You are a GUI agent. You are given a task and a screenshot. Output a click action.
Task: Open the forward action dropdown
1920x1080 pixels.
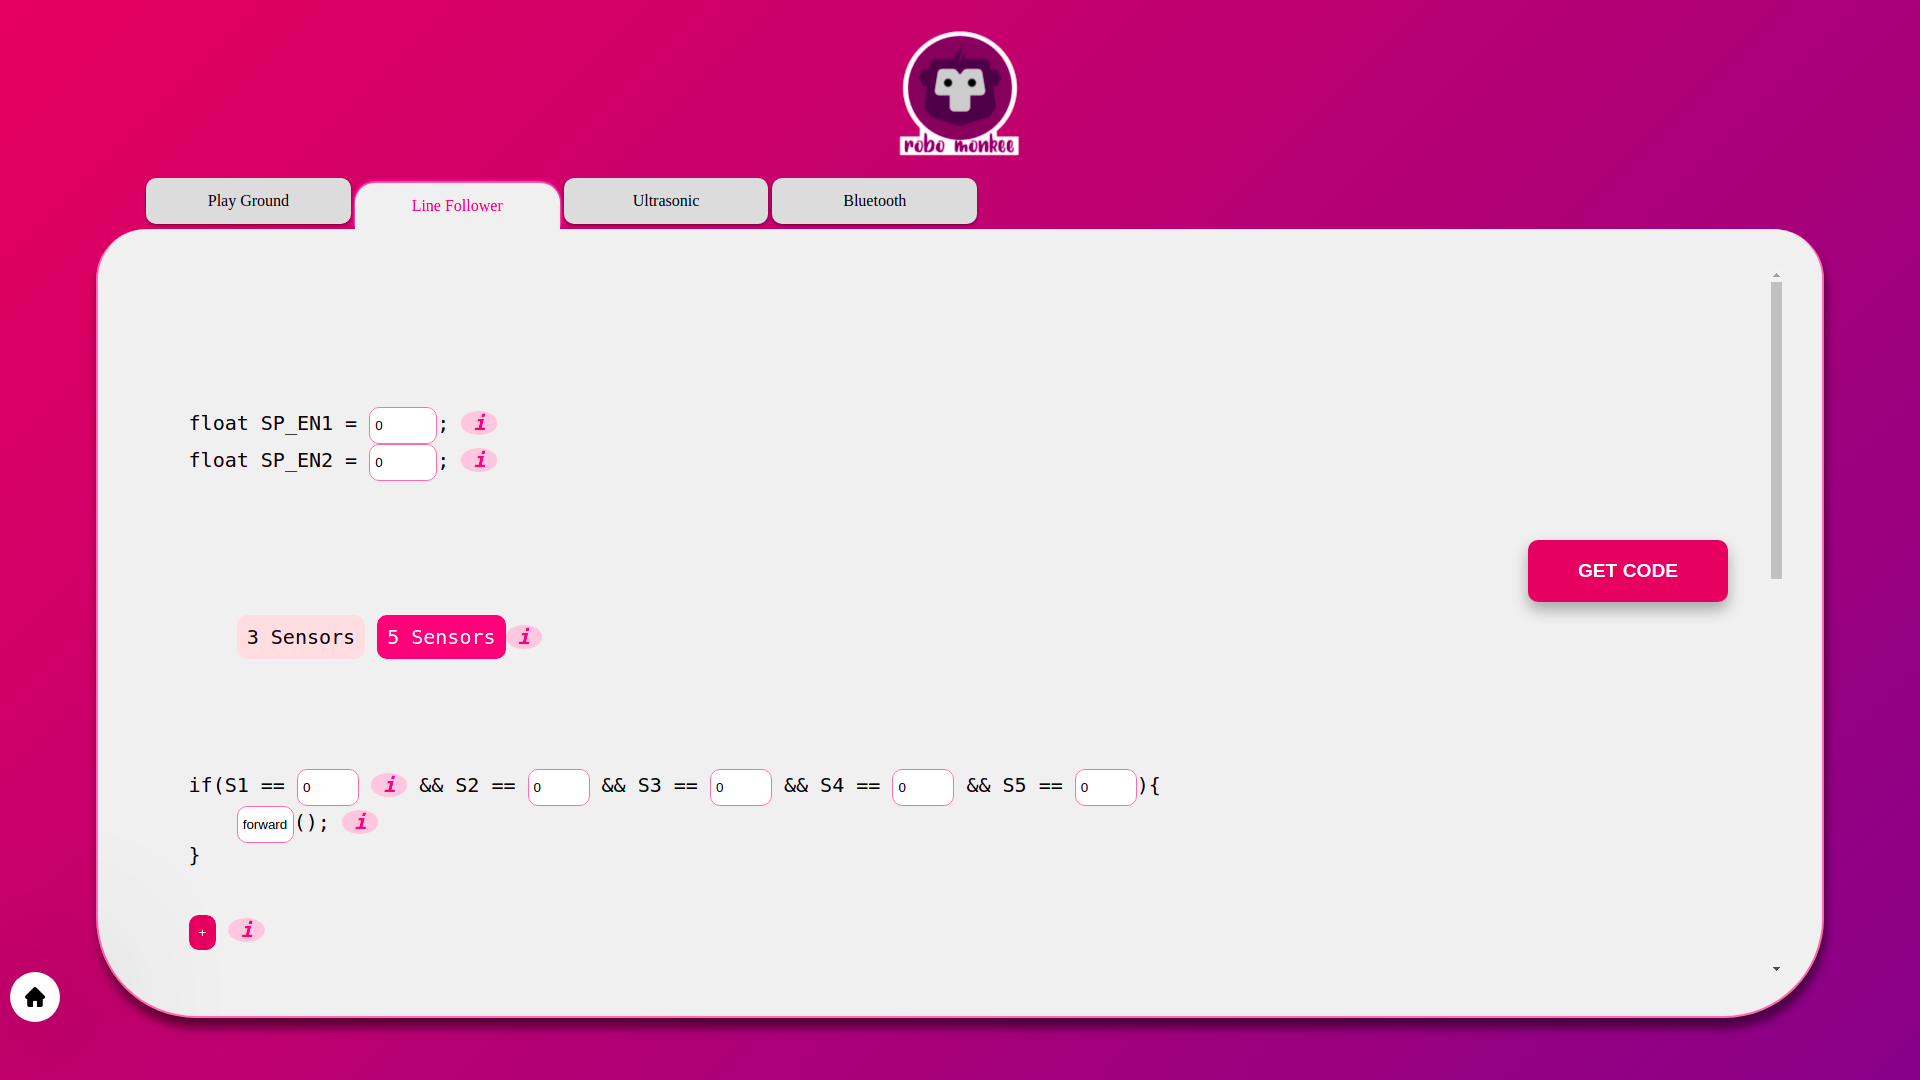pos(265,824)
